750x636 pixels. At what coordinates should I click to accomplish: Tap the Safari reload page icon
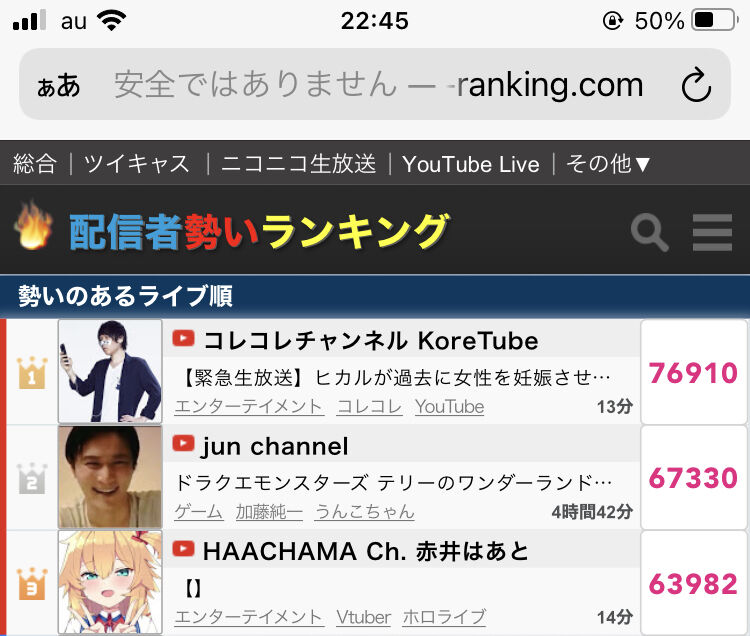[x=696, y=85]
